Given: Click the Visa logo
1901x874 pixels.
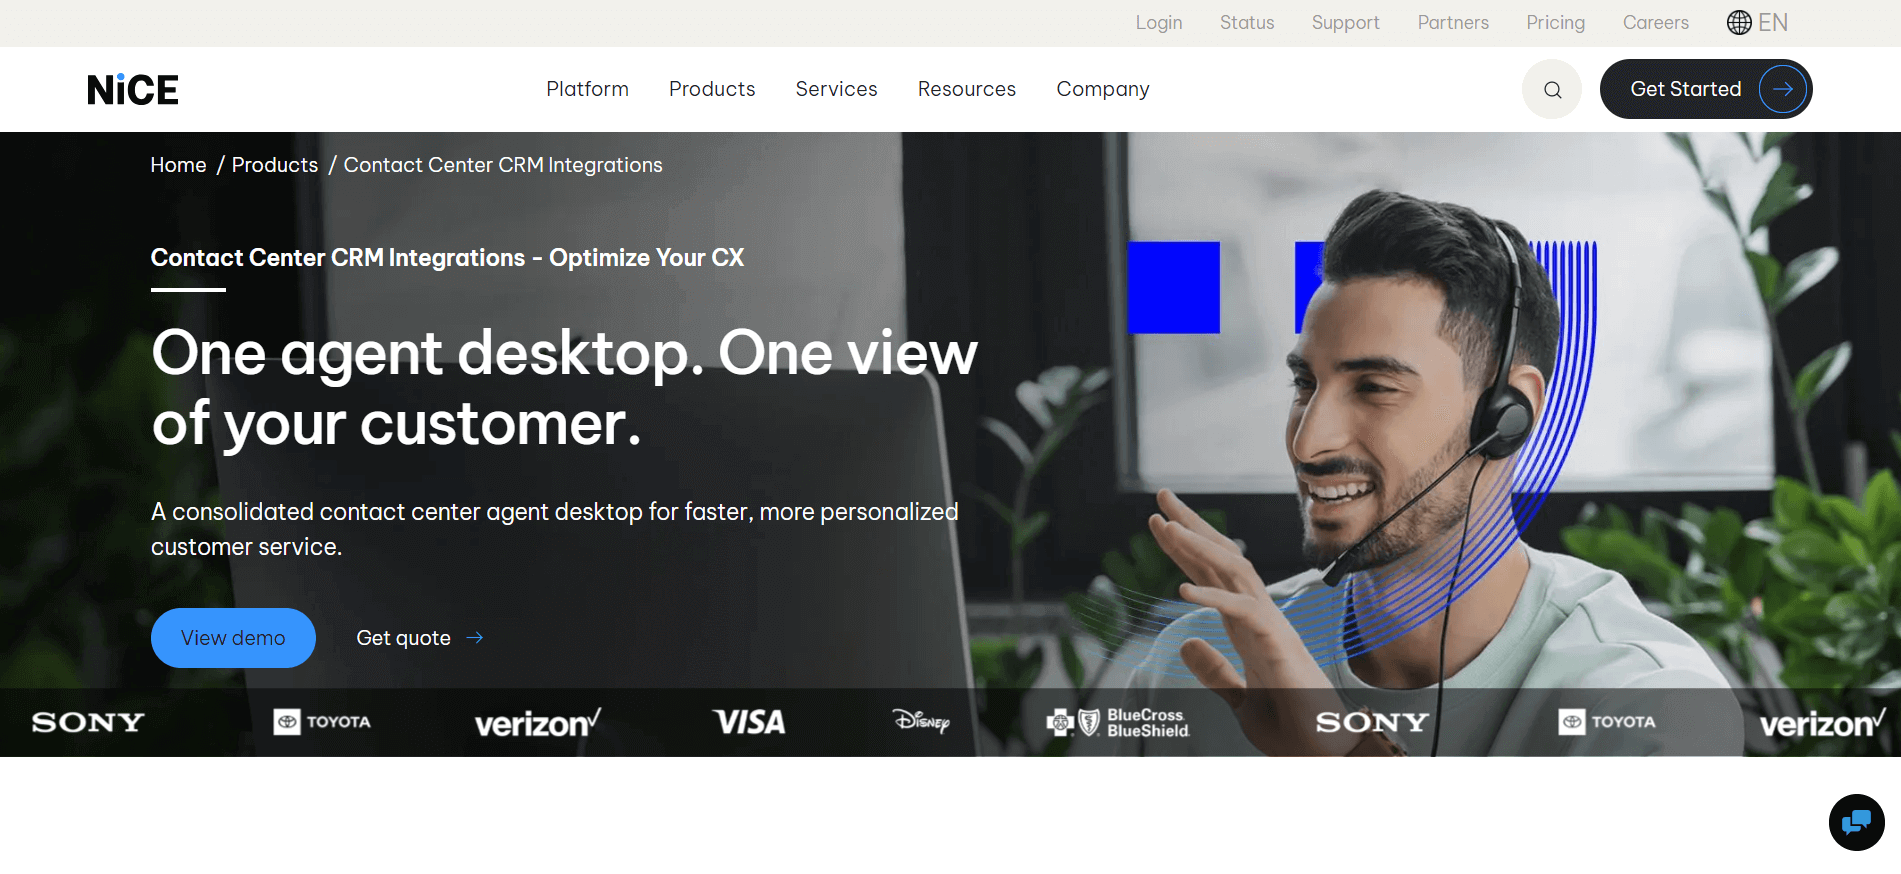Looking at the screenshot, I should pos(749,722).
